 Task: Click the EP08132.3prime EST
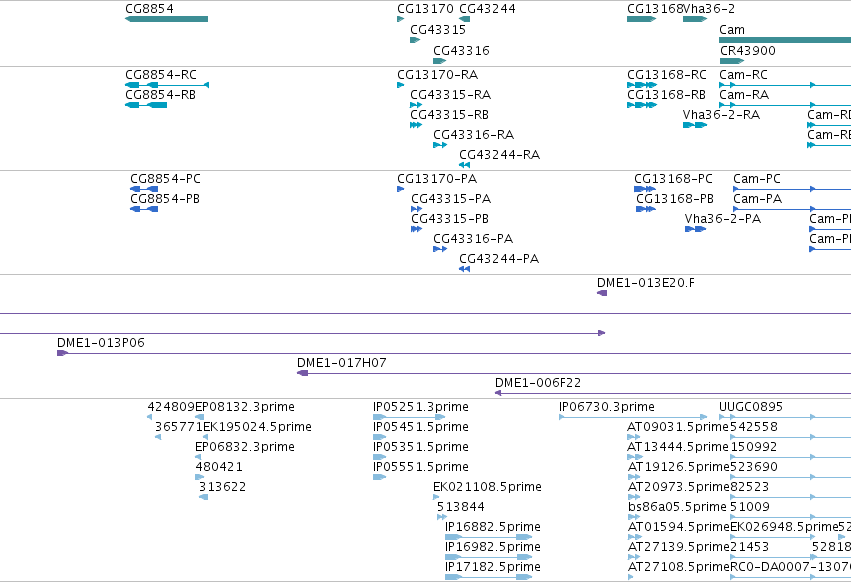click(199, 417)
